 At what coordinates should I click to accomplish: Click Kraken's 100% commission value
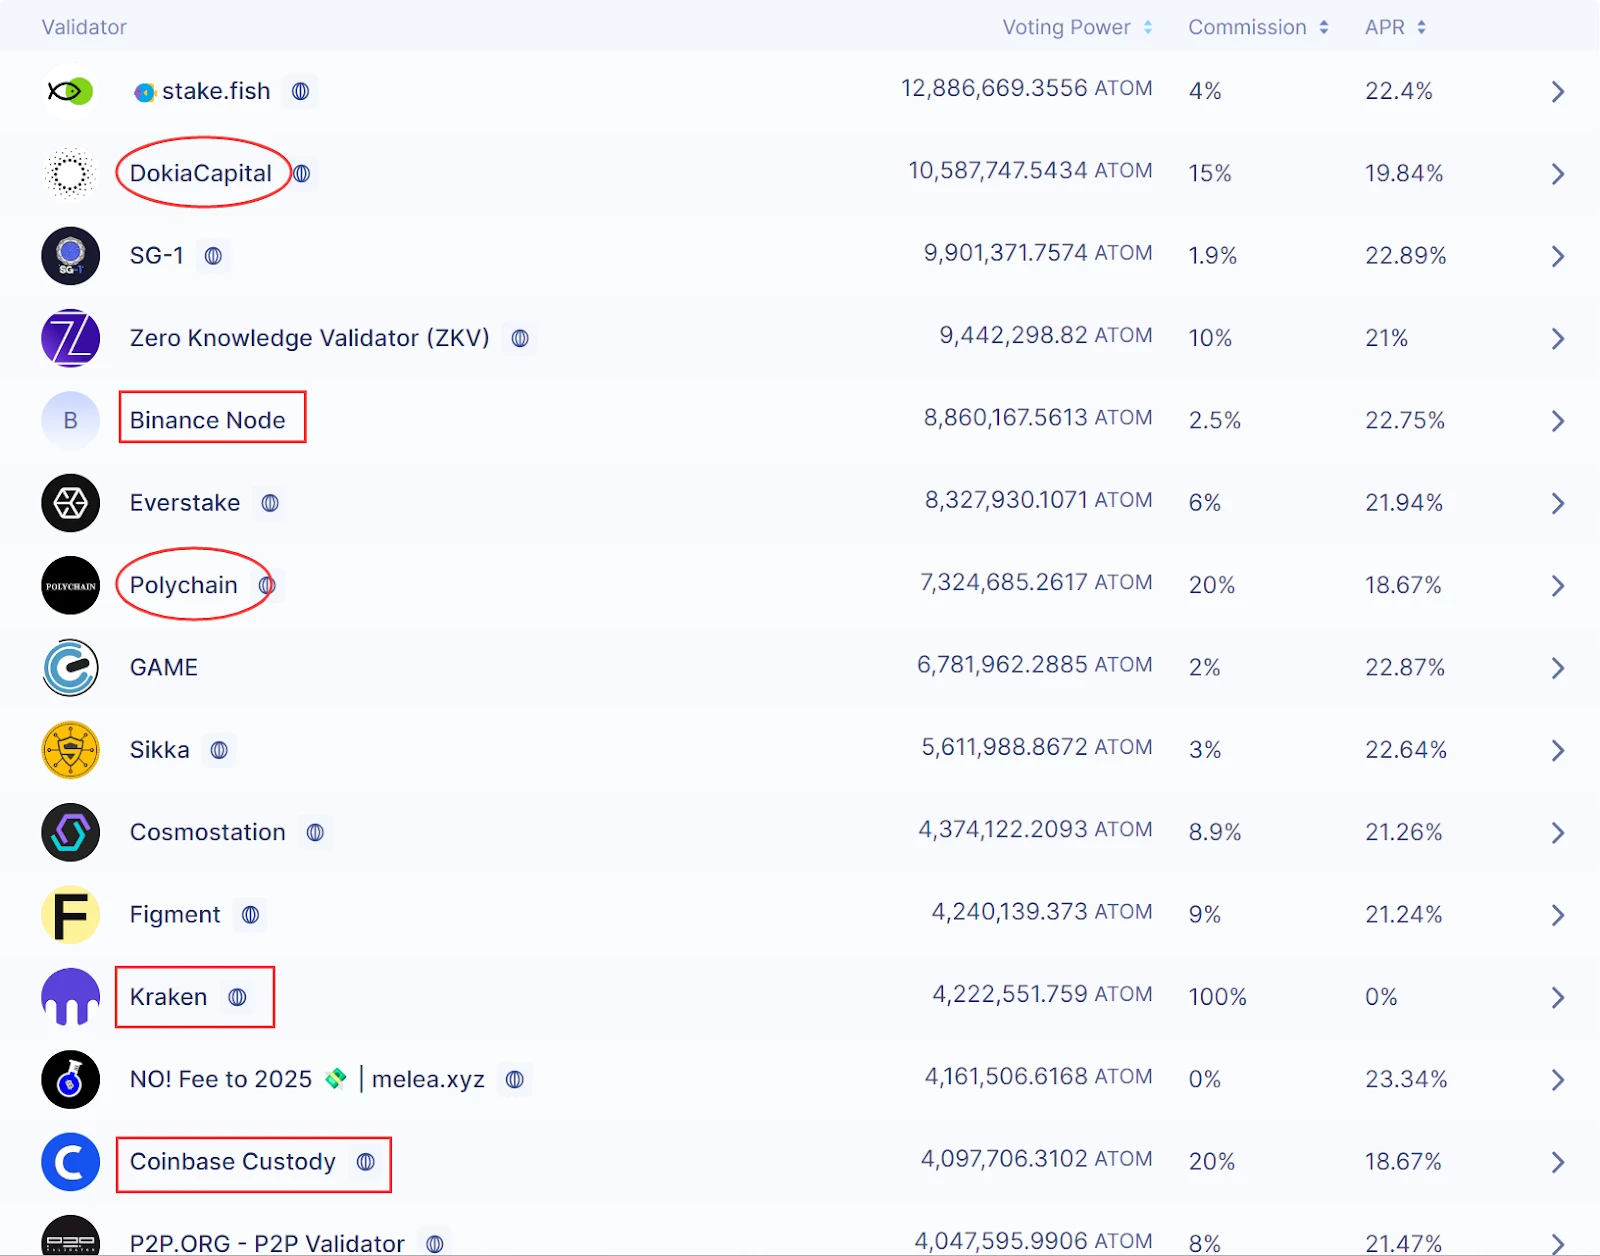point(1217,997)
